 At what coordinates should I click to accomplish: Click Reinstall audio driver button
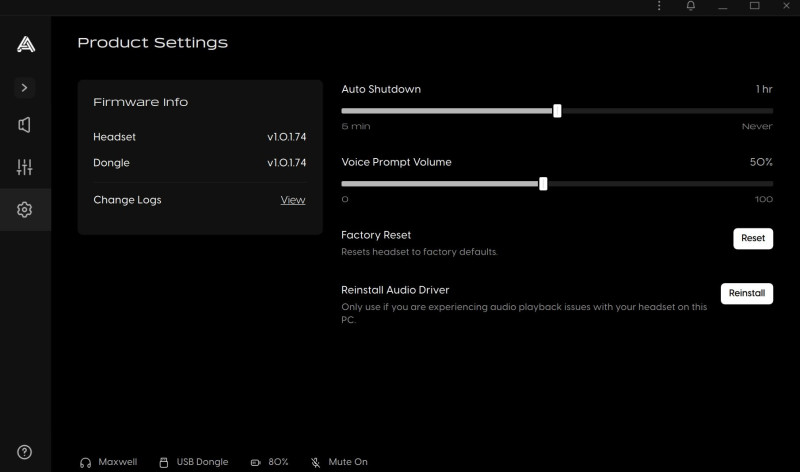[x=746, y=293]
